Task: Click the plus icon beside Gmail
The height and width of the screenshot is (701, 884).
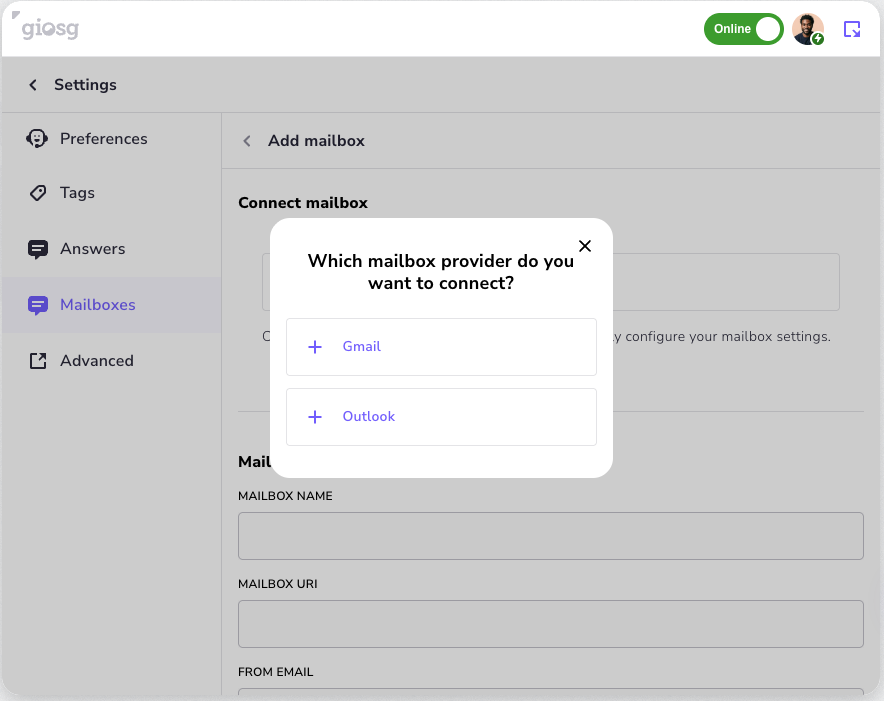Action: (315, 346)
